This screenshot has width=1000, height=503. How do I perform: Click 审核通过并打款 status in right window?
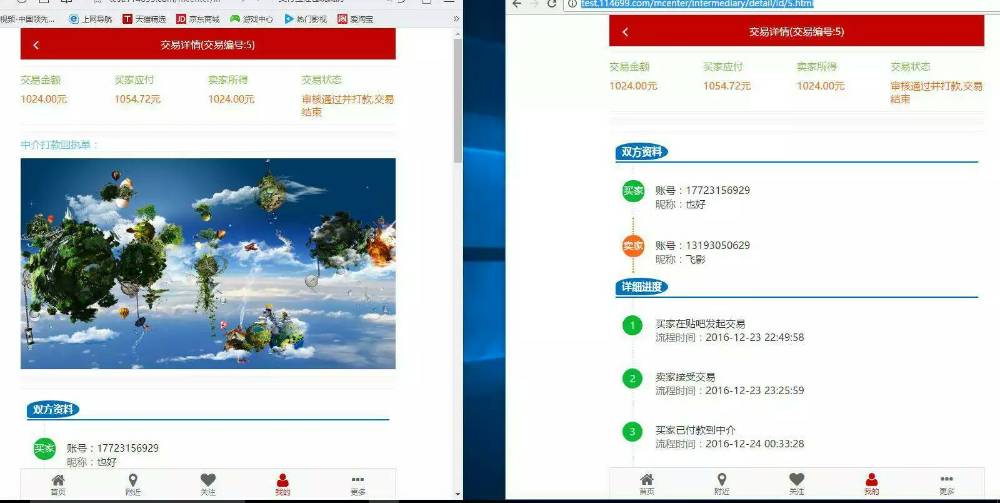click(x=936, y=92)
